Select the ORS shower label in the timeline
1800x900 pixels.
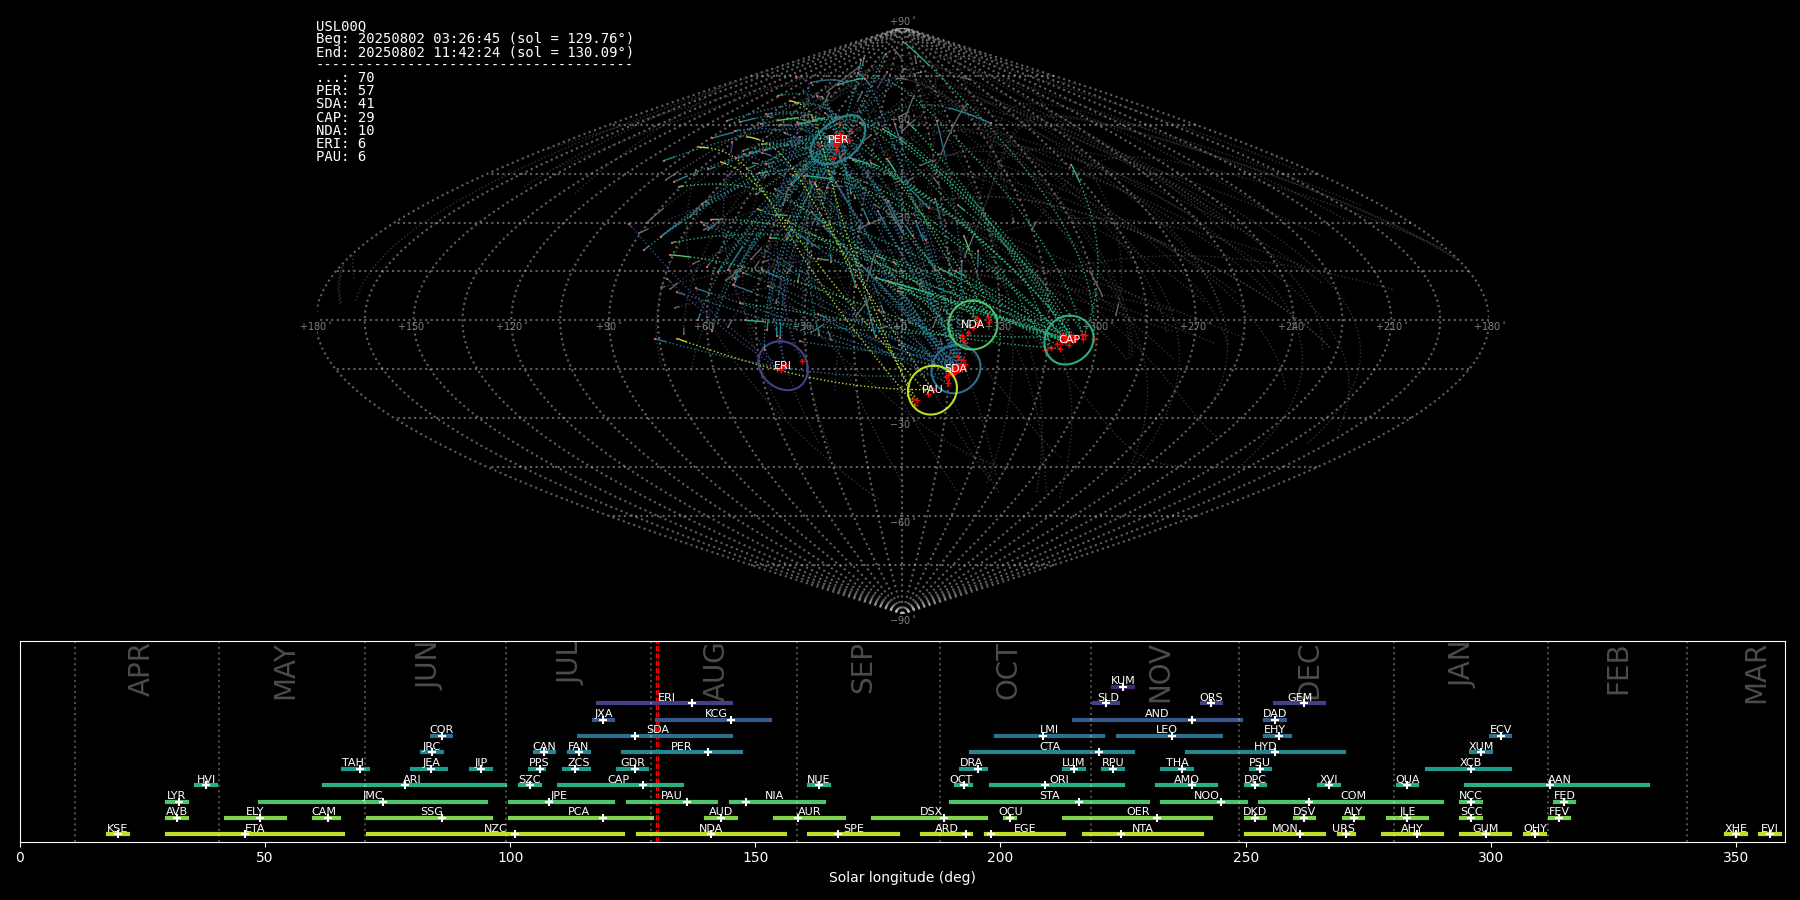point(1211,698)
